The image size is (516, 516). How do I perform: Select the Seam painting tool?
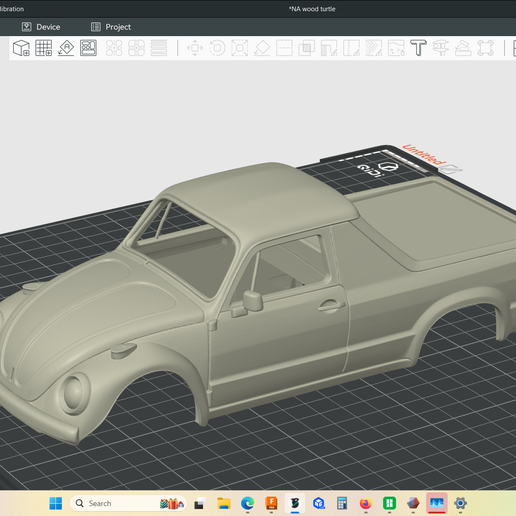351,48
